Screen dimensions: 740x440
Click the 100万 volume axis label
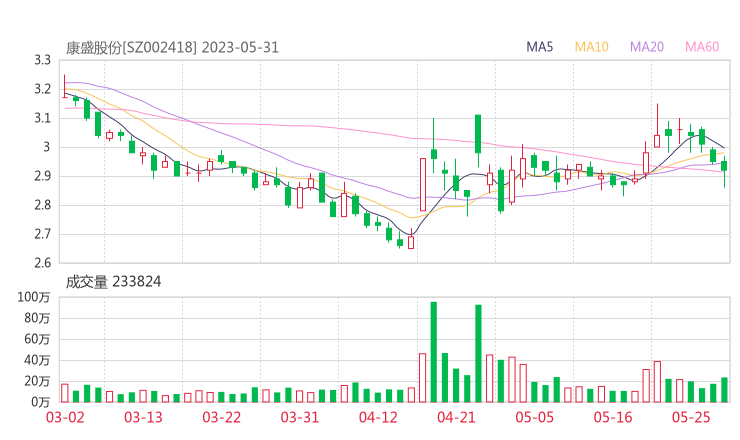pos(34,297)
